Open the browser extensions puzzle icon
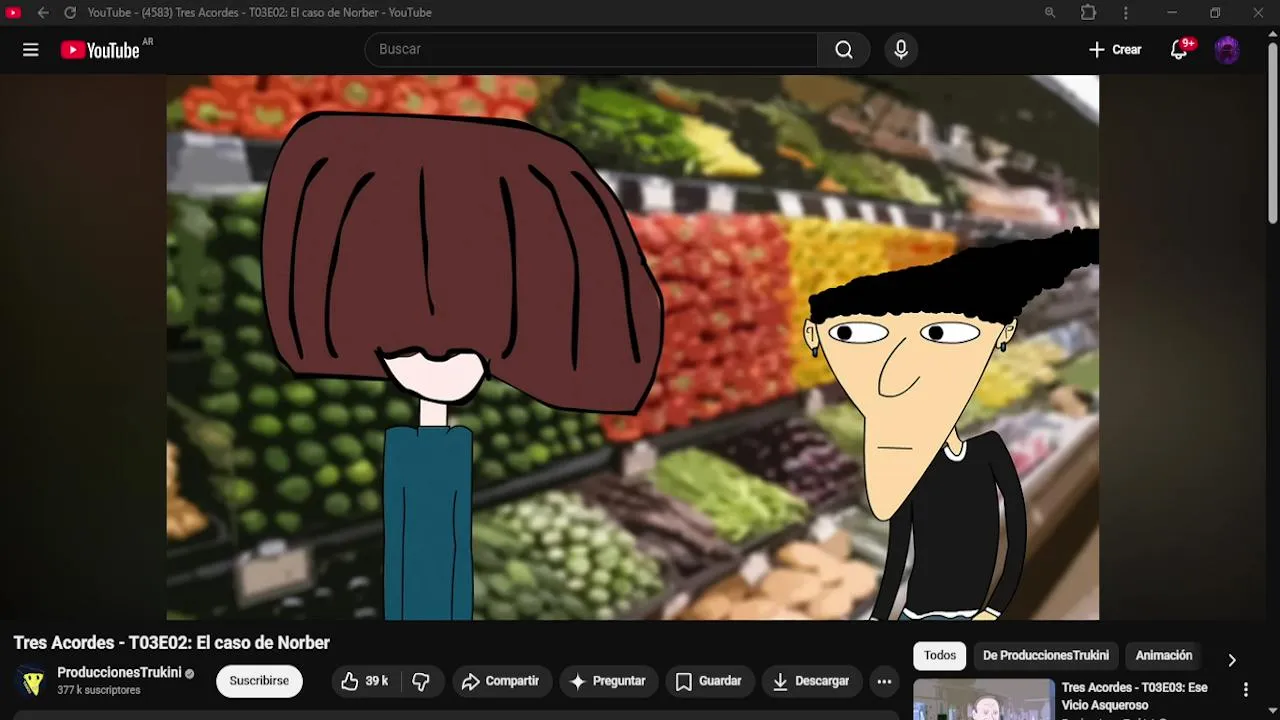 1088,13
